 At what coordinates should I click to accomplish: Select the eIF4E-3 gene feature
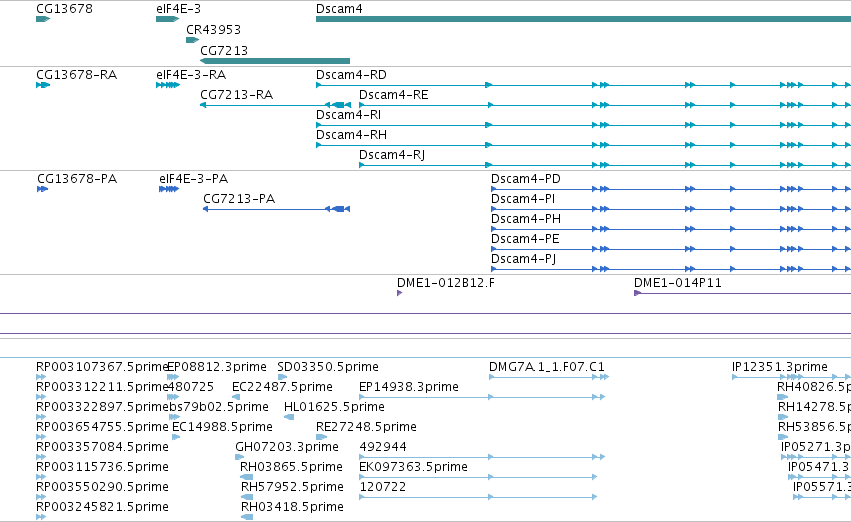pyautogui.click(x=167, y=19)
